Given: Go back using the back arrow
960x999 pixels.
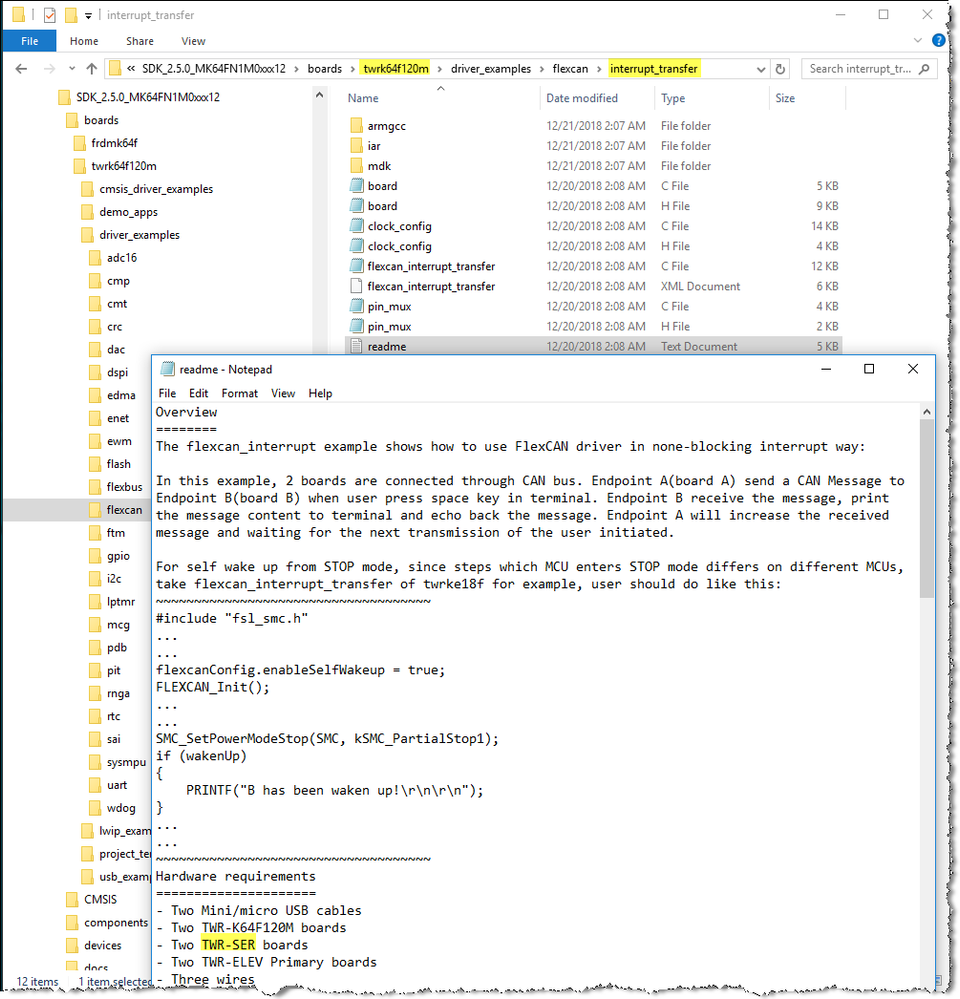Looking at the screenshot, I should tap(21, 68).
